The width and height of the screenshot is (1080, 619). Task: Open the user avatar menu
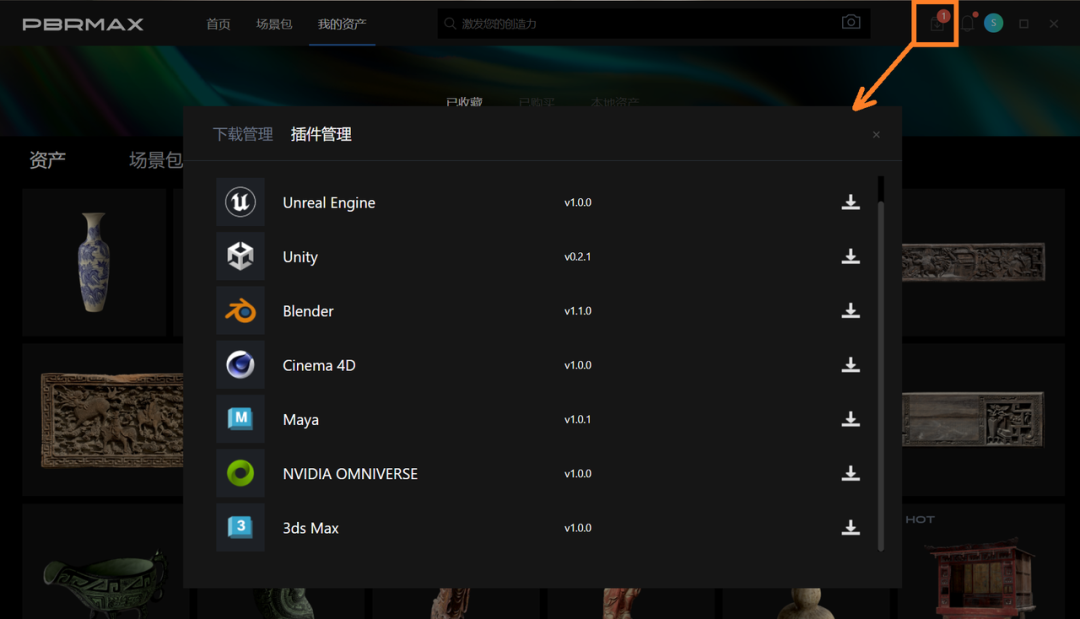(x=993, y=23)
